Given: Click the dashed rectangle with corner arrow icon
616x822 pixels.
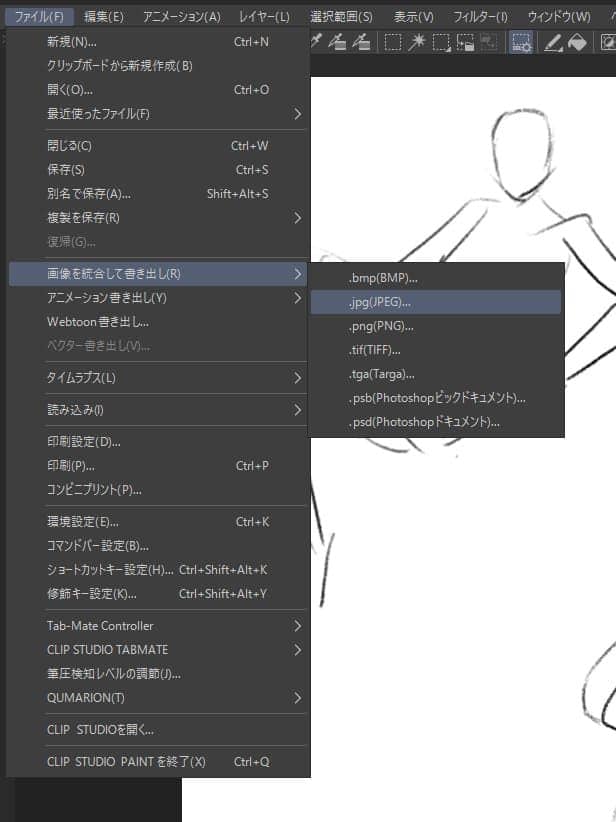Looking at the screenshot, I should coord(441,42).
